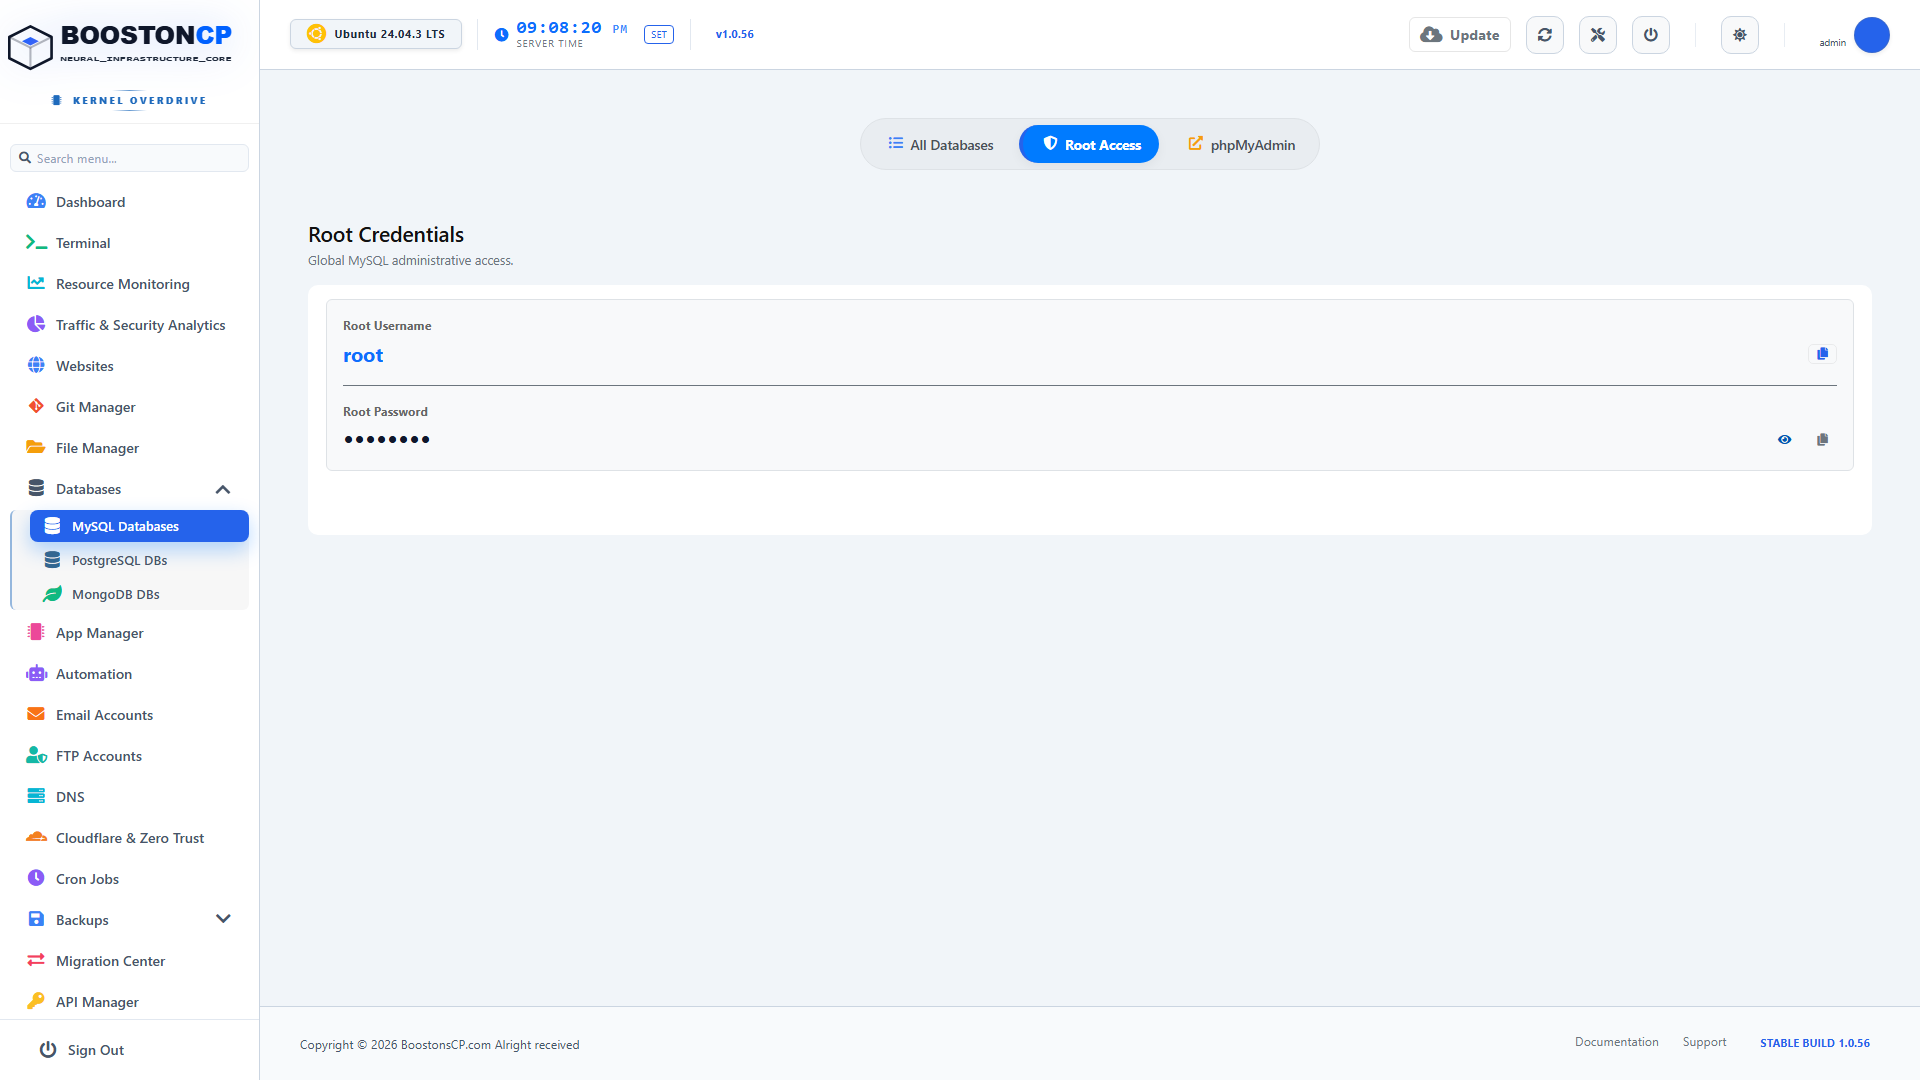Screen dimensions: 1920x1080
Task: Open Email Accounts
Action: point(130,715)
